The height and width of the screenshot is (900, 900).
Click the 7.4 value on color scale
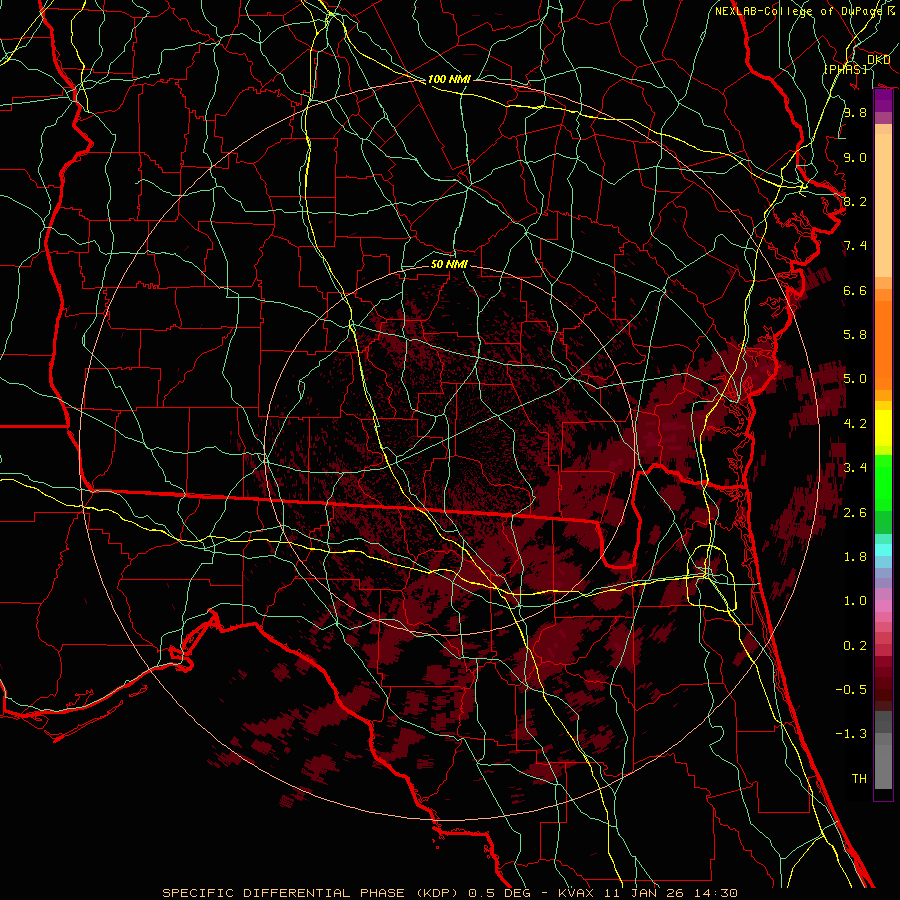click(855, 246)
